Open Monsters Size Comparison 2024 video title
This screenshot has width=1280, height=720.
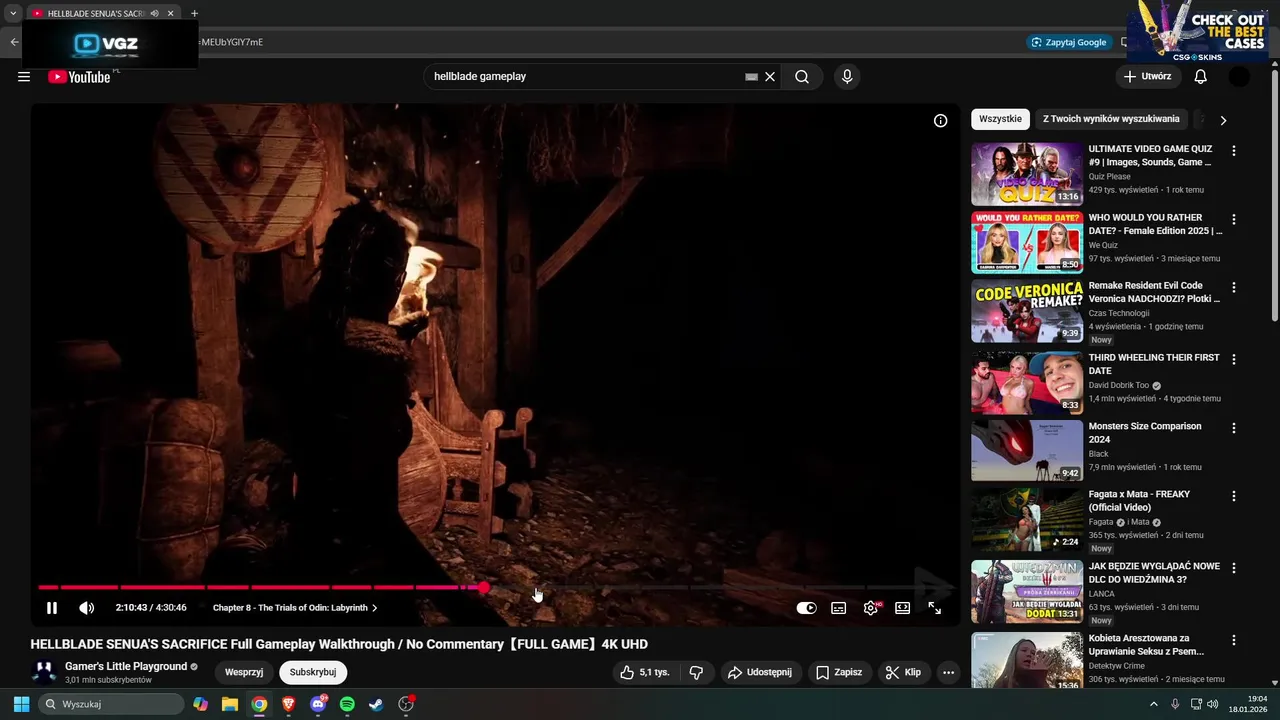click(x=1145, y=433)
